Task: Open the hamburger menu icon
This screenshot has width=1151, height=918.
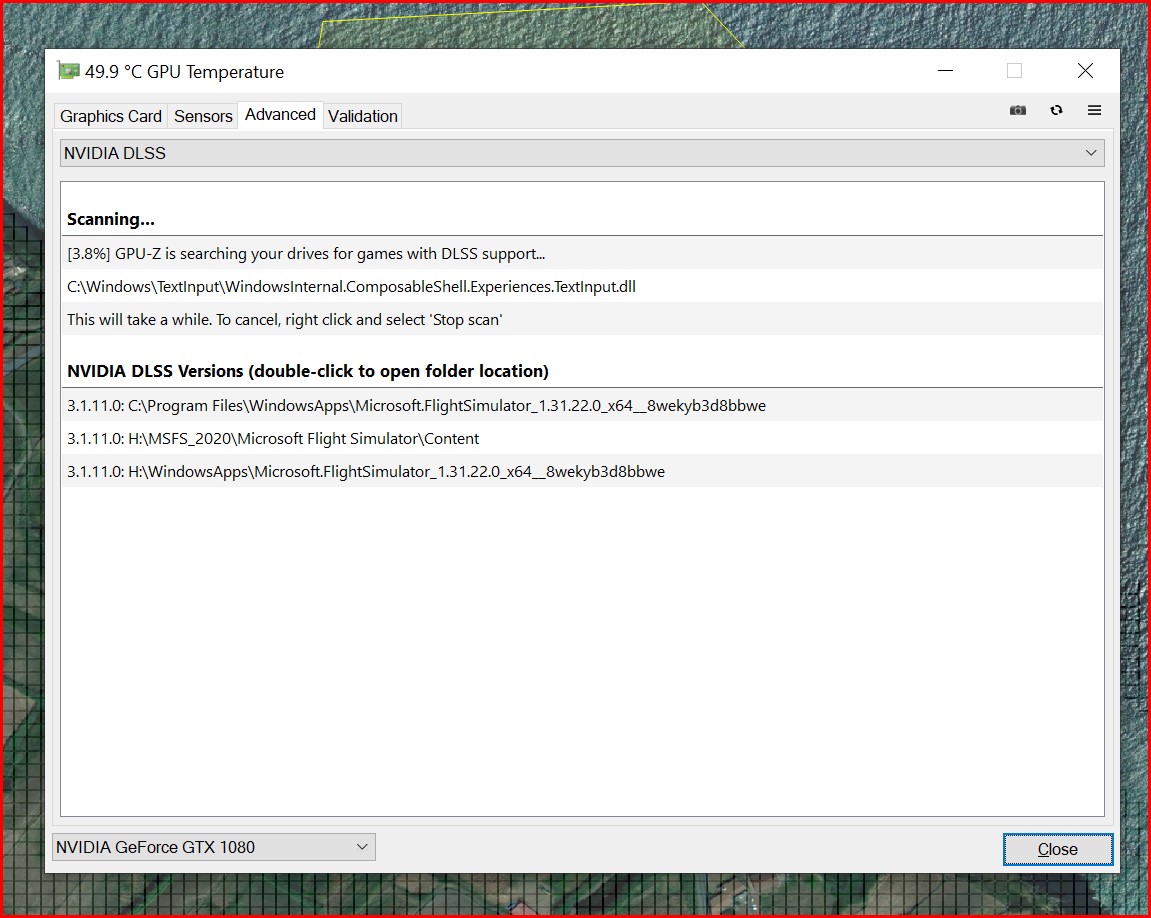Action: 1094,110
